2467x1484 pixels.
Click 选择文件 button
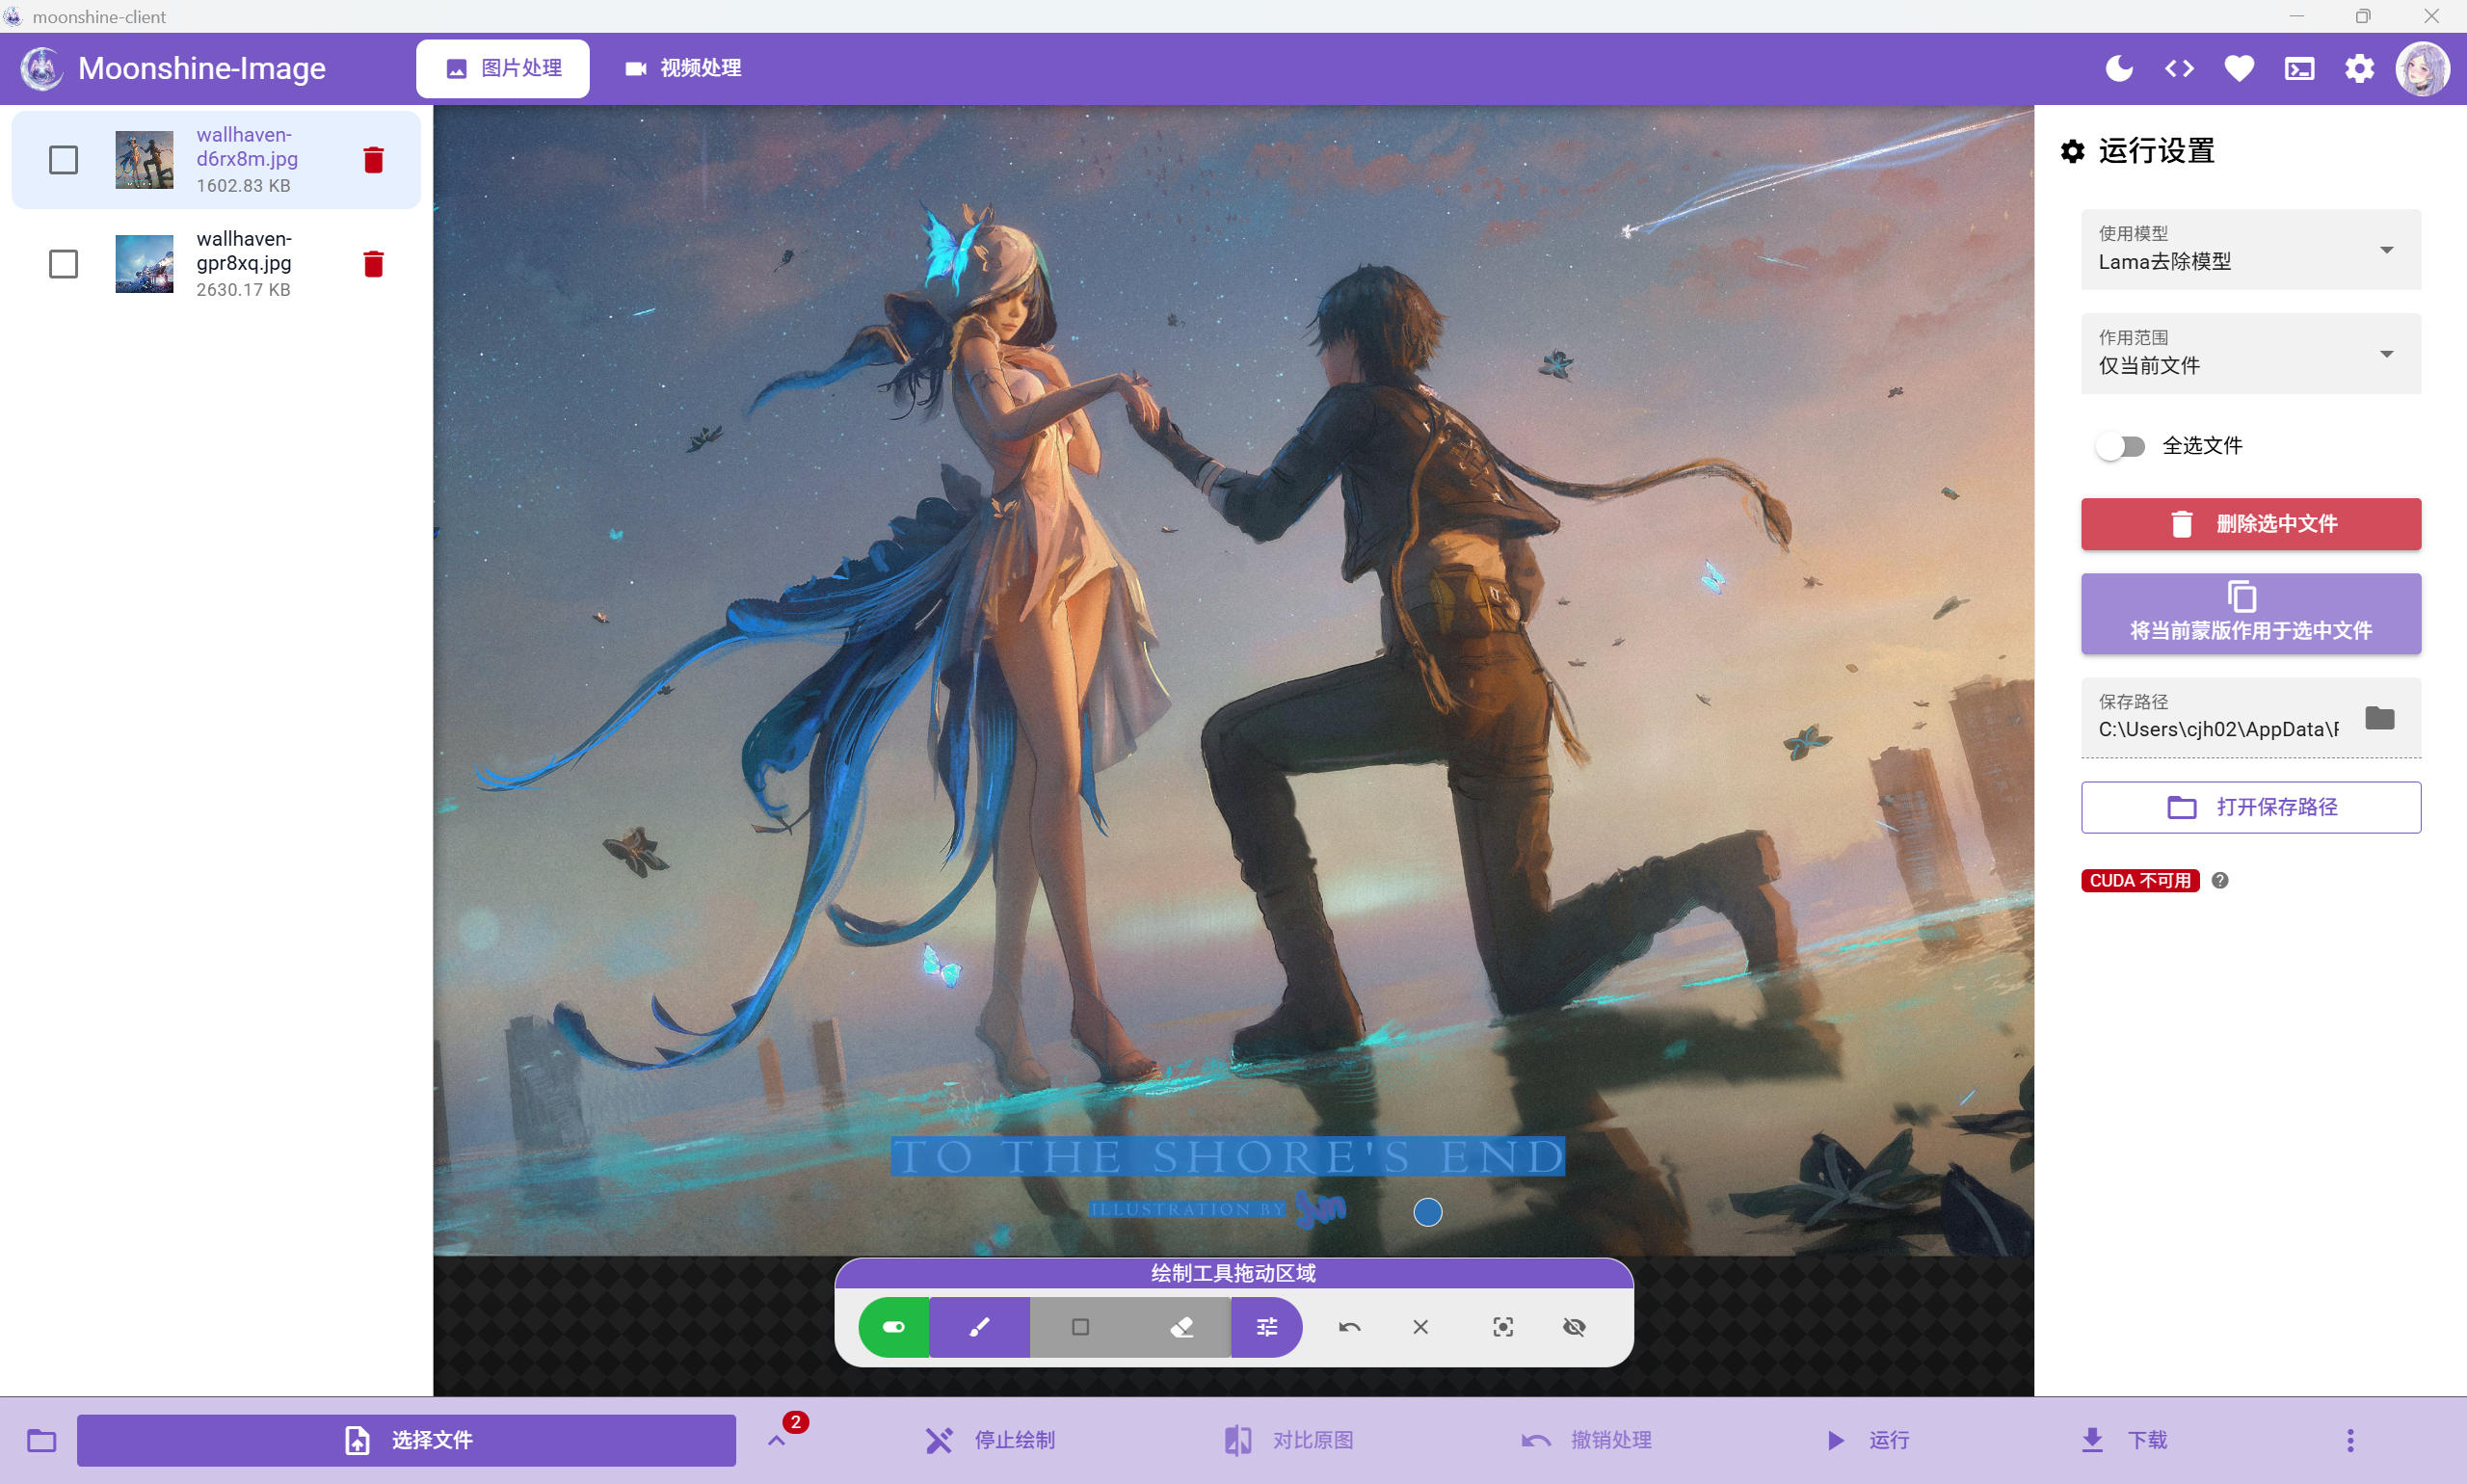[x=406, y=1440]
